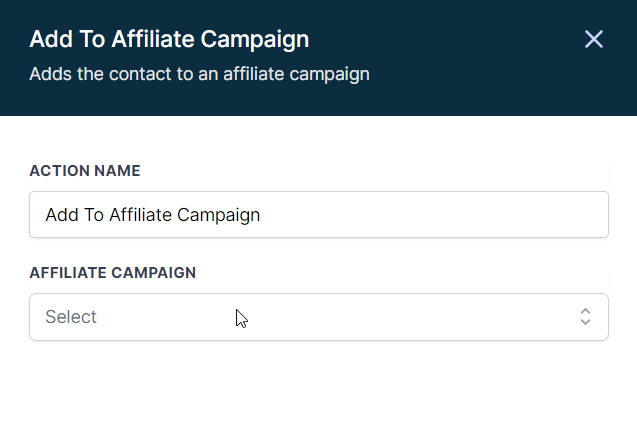Click the up-down chevron in the Select box
Viewport: 637px width, 427px height.
pos(586,317)
